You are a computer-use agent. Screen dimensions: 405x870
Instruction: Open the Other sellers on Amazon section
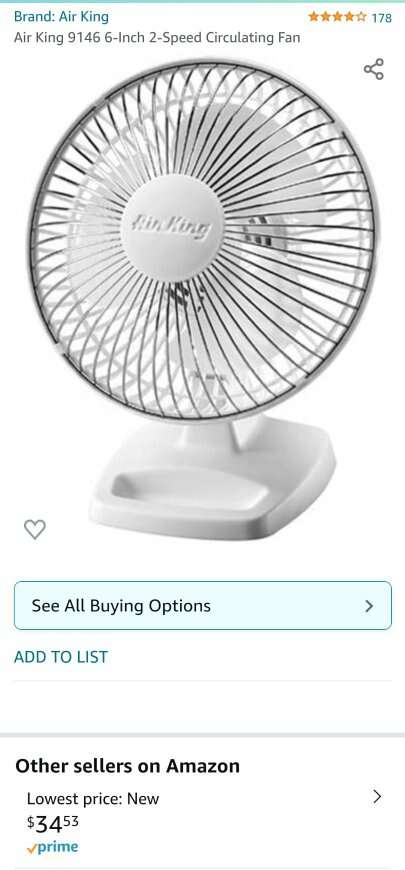(x=128, y=766)
